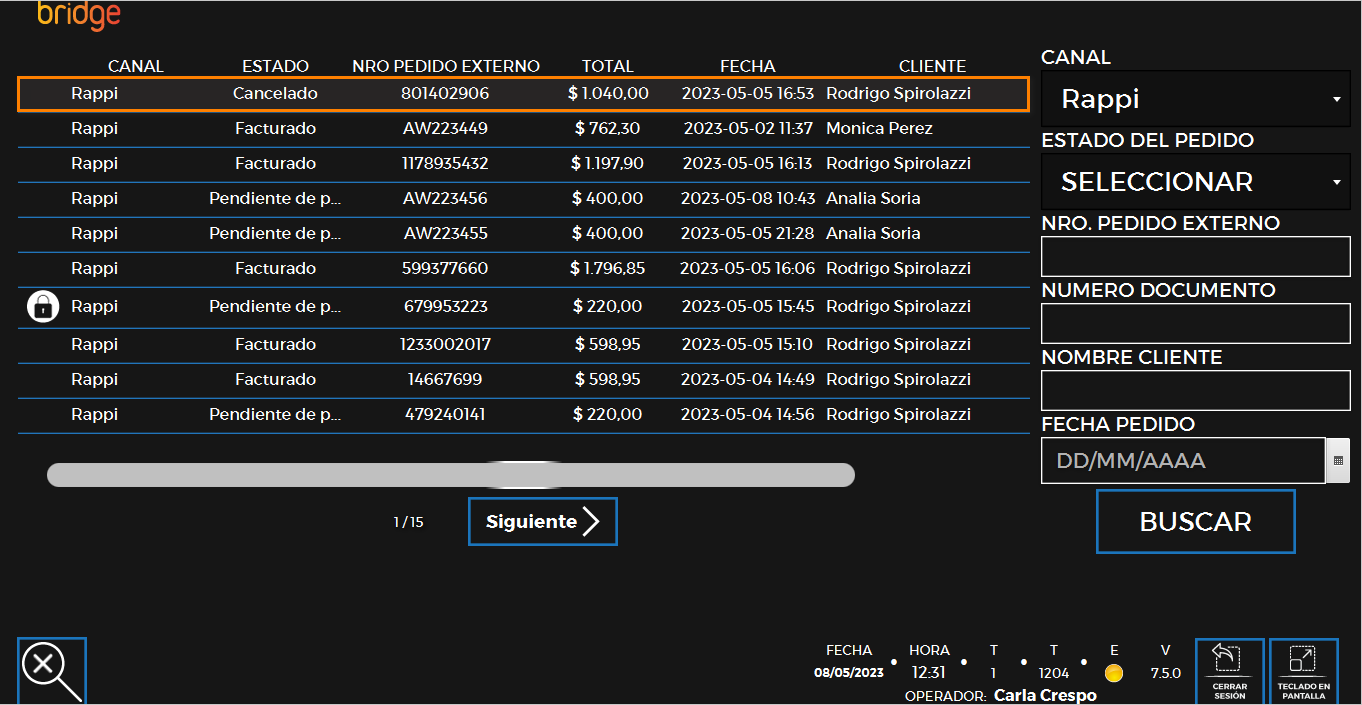Click the status bar date 08/05/2023
Screen dimensions: 1362x705
coord(849,673)
